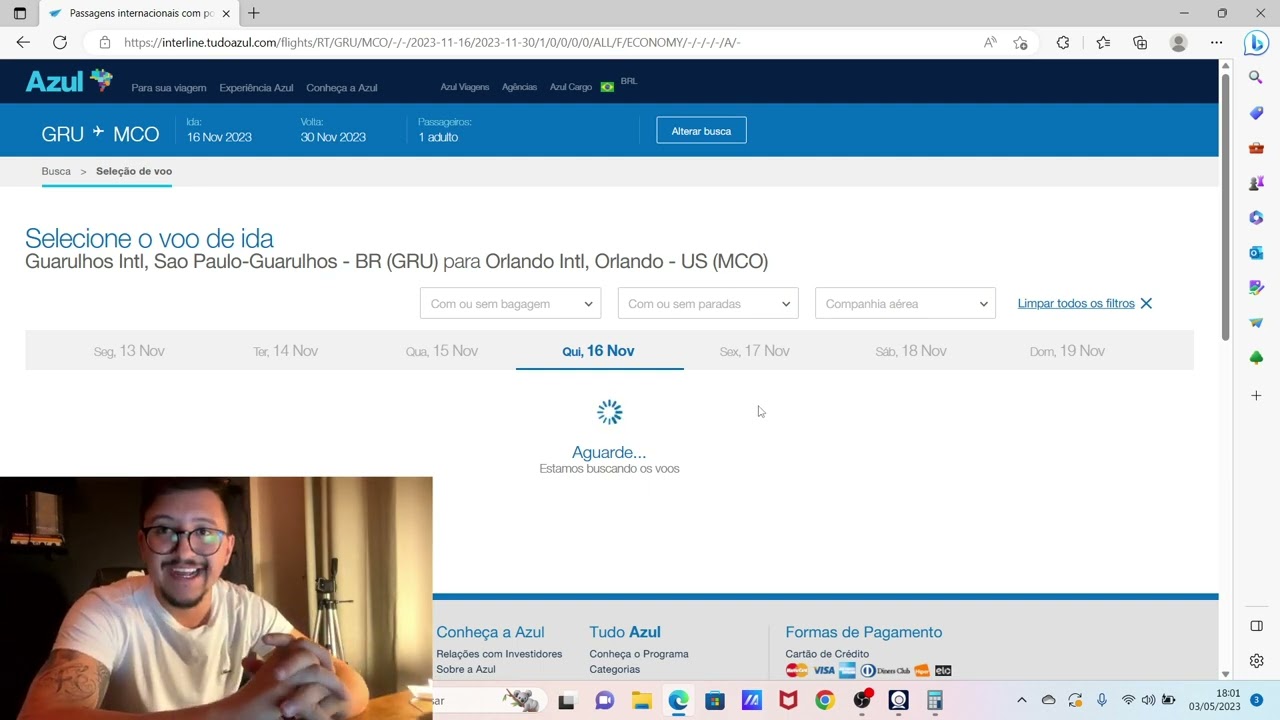The image size is (1280, 720).
Task: Open the browser profile avatar
Action: (x=1178, y=42)
